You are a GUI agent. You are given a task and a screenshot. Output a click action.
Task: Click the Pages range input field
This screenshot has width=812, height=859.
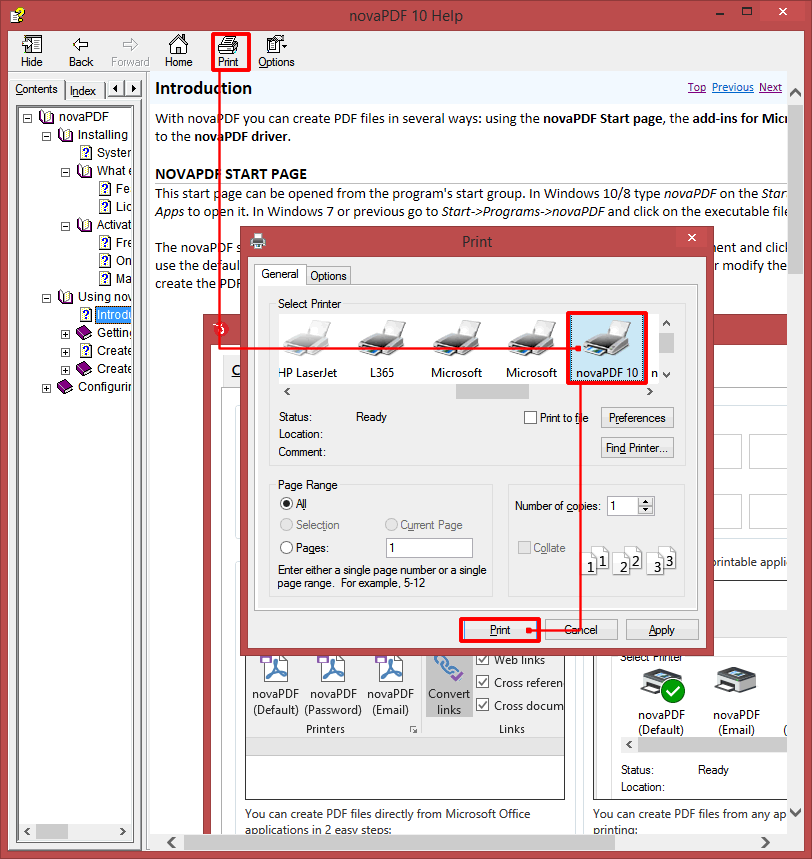pos(429,548)
